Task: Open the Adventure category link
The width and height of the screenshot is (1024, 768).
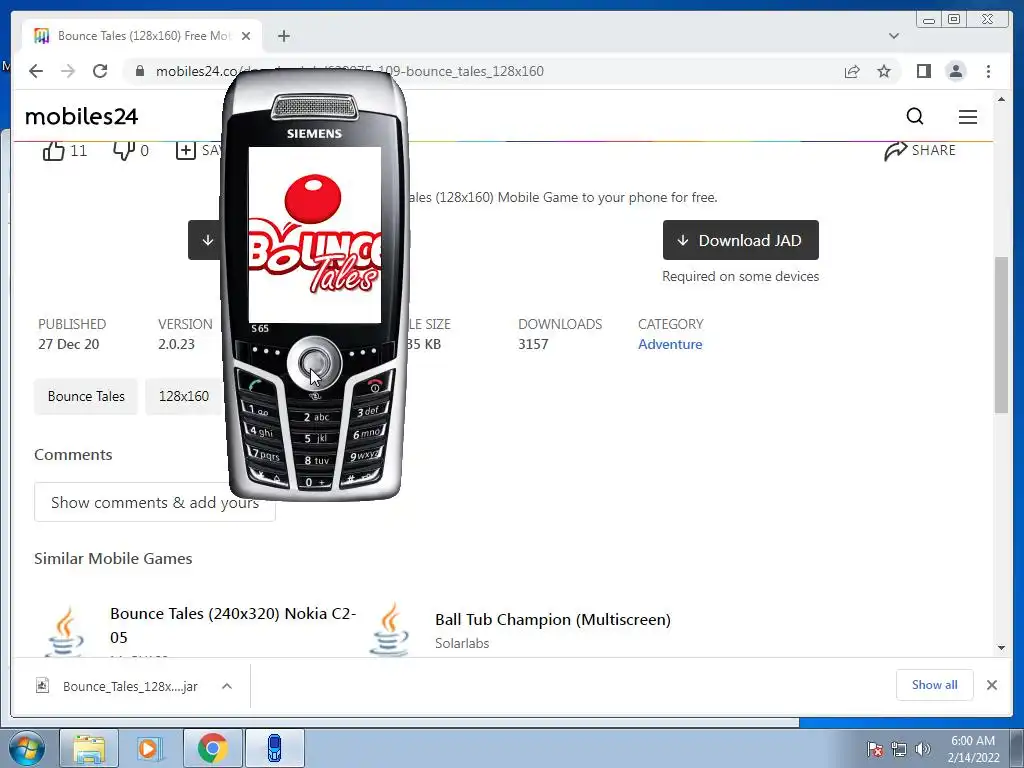Action: 670,344
